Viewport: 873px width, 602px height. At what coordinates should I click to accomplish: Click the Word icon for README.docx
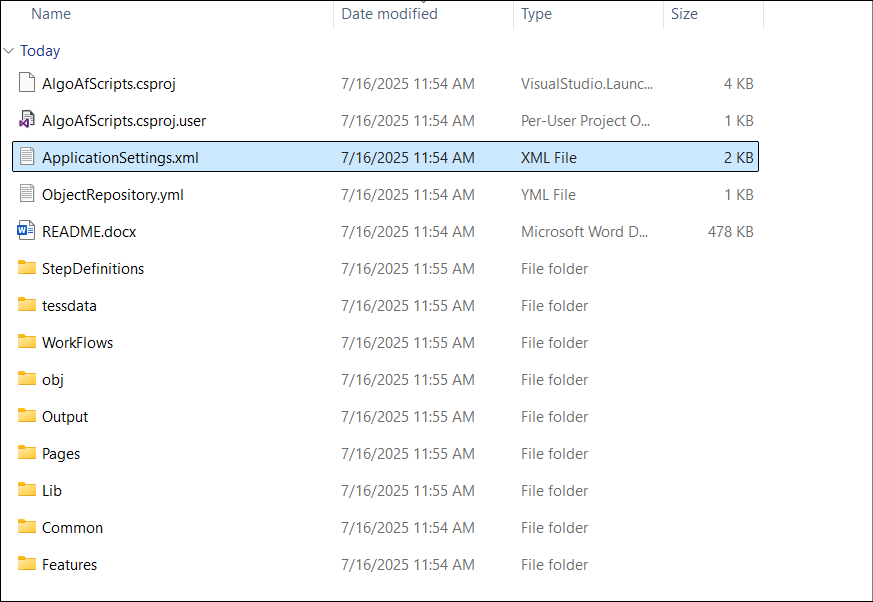tap(26, 231)
